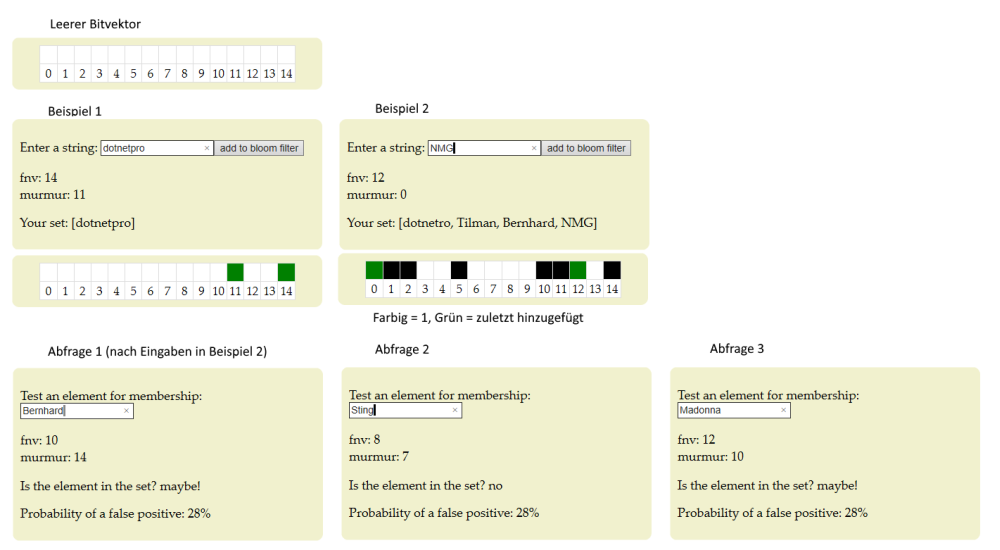The image size is (1000, 550).
Task: Click the 'Sting' membership test field
Action: click(x=397, y=410)
